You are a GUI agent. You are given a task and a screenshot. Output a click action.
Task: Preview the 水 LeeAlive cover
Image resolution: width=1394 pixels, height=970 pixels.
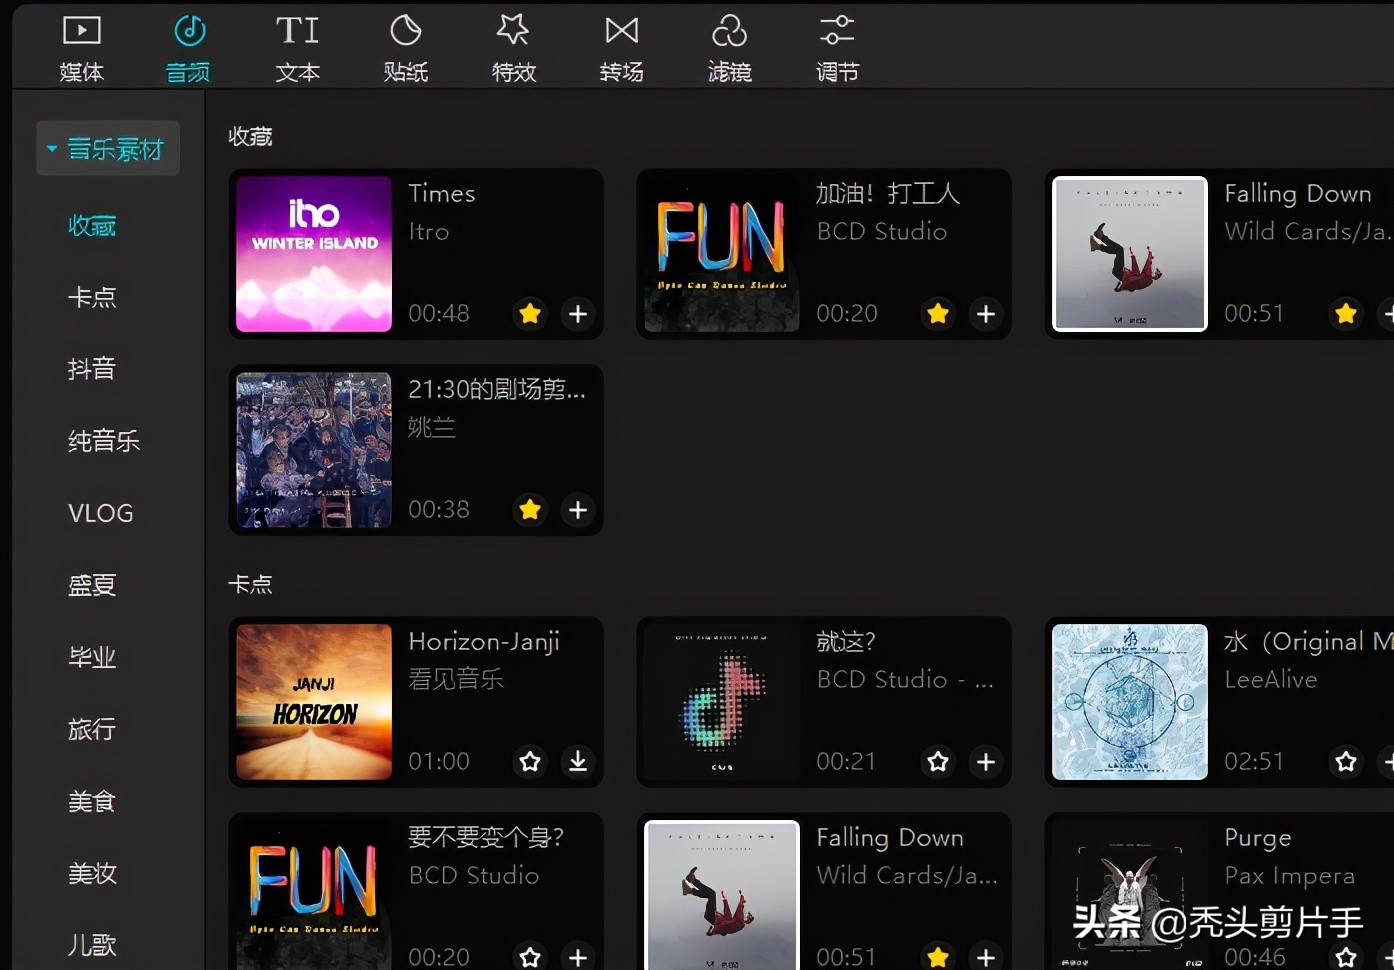click(x=1130, y=702)
